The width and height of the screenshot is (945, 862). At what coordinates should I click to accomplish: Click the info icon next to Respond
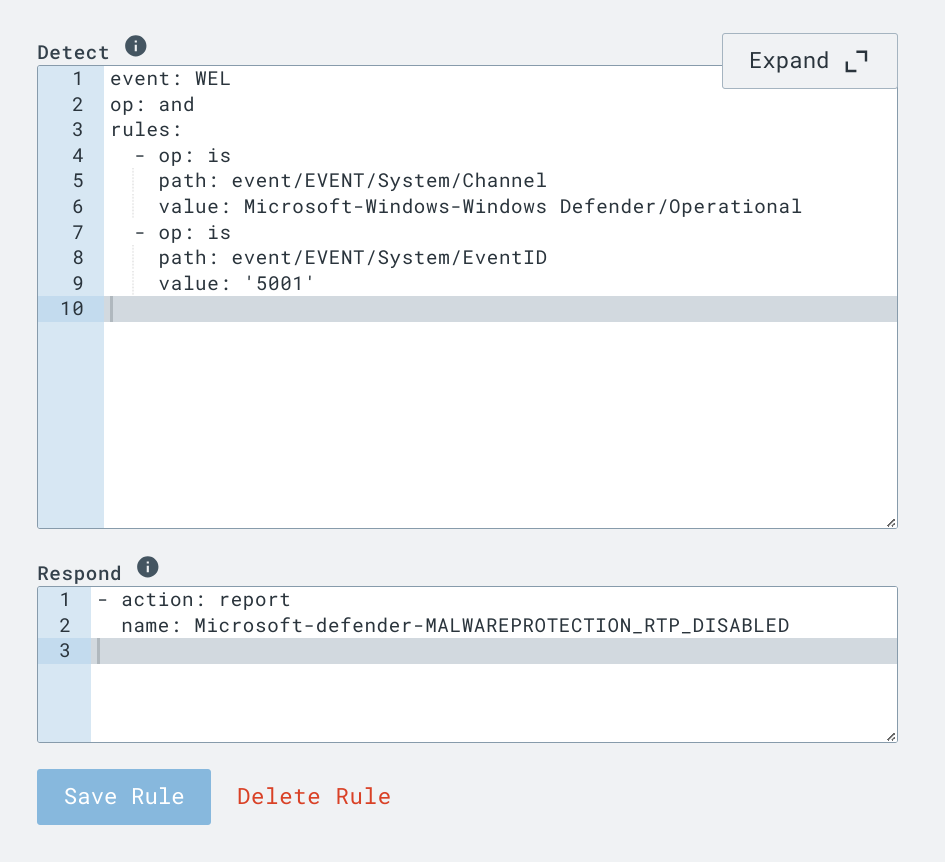pyautogui.click(x=148, y=567)
